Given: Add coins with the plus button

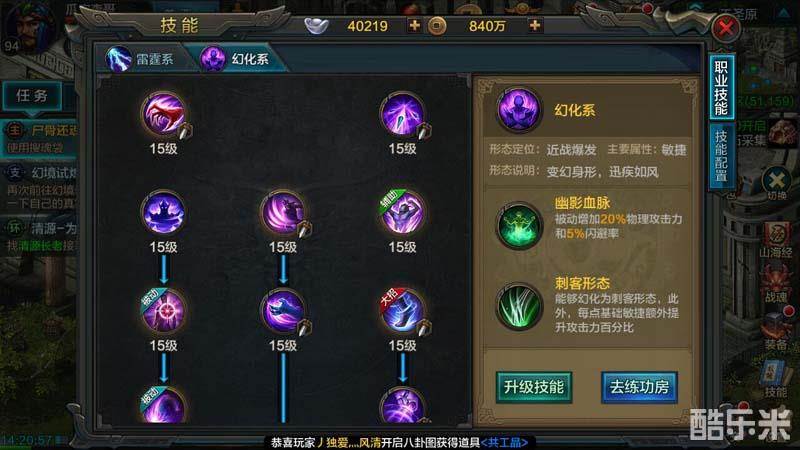Looking at the screenshot, I should pyautogui.click(x=535, y=25).
